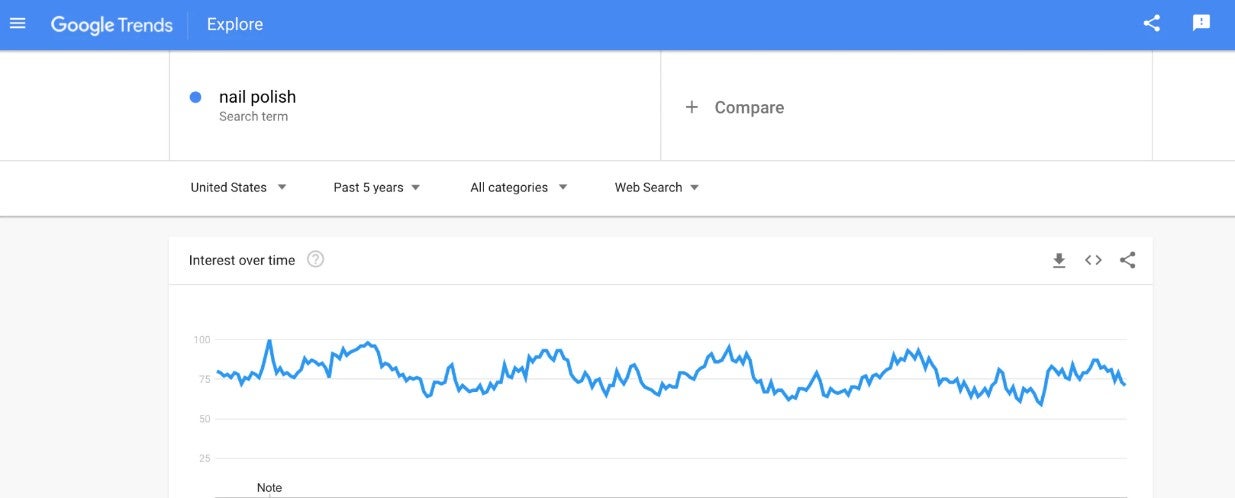Open the hamburger main menu
The width and height of the screenshot is (1235, 498).
pyautogui.click(x=17, y=23)
